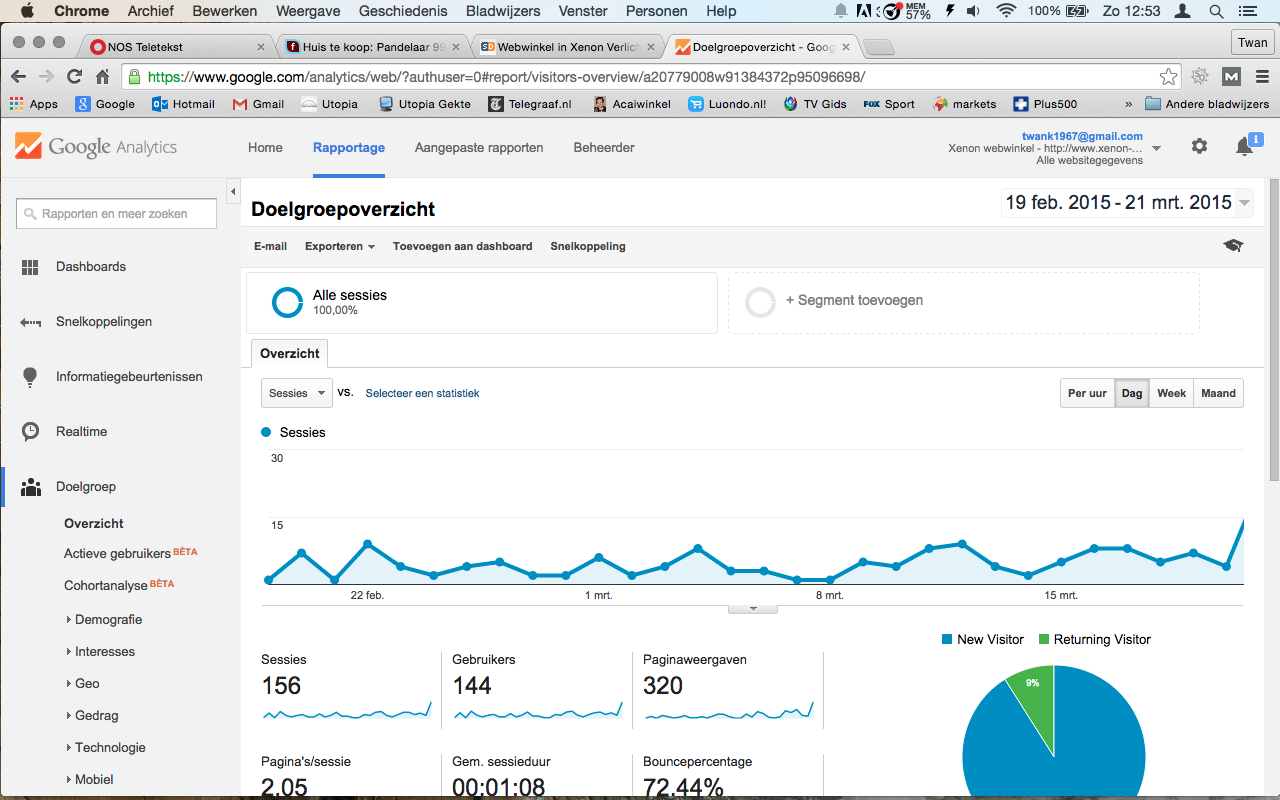Expand the Geo submenu
Screen dimensions: 1280x800
pyautogui.click(x=83, y=683)
